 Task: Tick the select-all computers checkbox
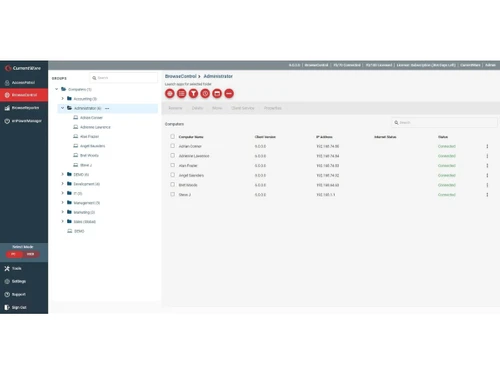point(172,136)
